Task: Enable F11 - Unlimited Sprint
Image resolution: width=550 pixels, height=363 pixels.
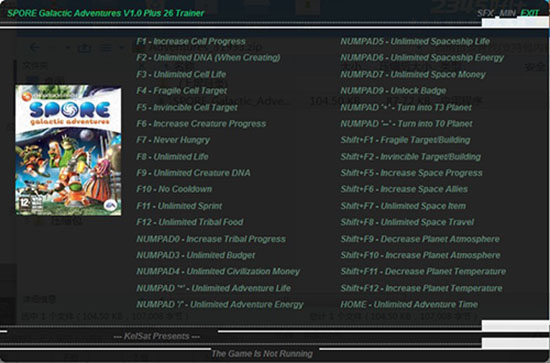Action: (179, 206)
